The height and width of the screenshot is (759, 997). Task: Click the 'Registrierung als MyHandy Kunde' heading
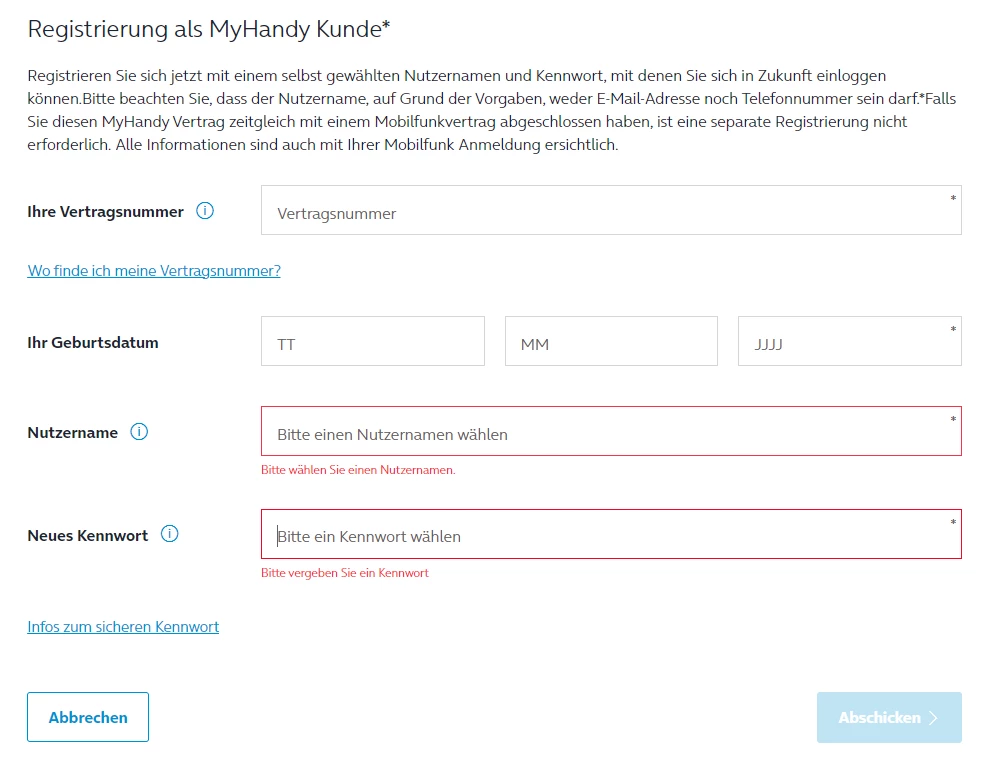coord(208,30)
